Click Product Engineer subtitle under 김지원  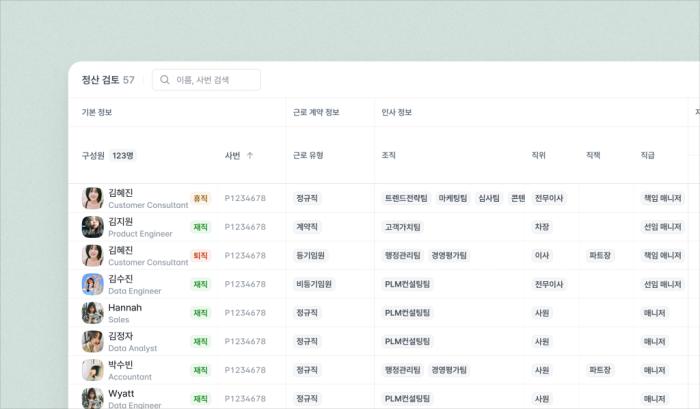(140, 234)
